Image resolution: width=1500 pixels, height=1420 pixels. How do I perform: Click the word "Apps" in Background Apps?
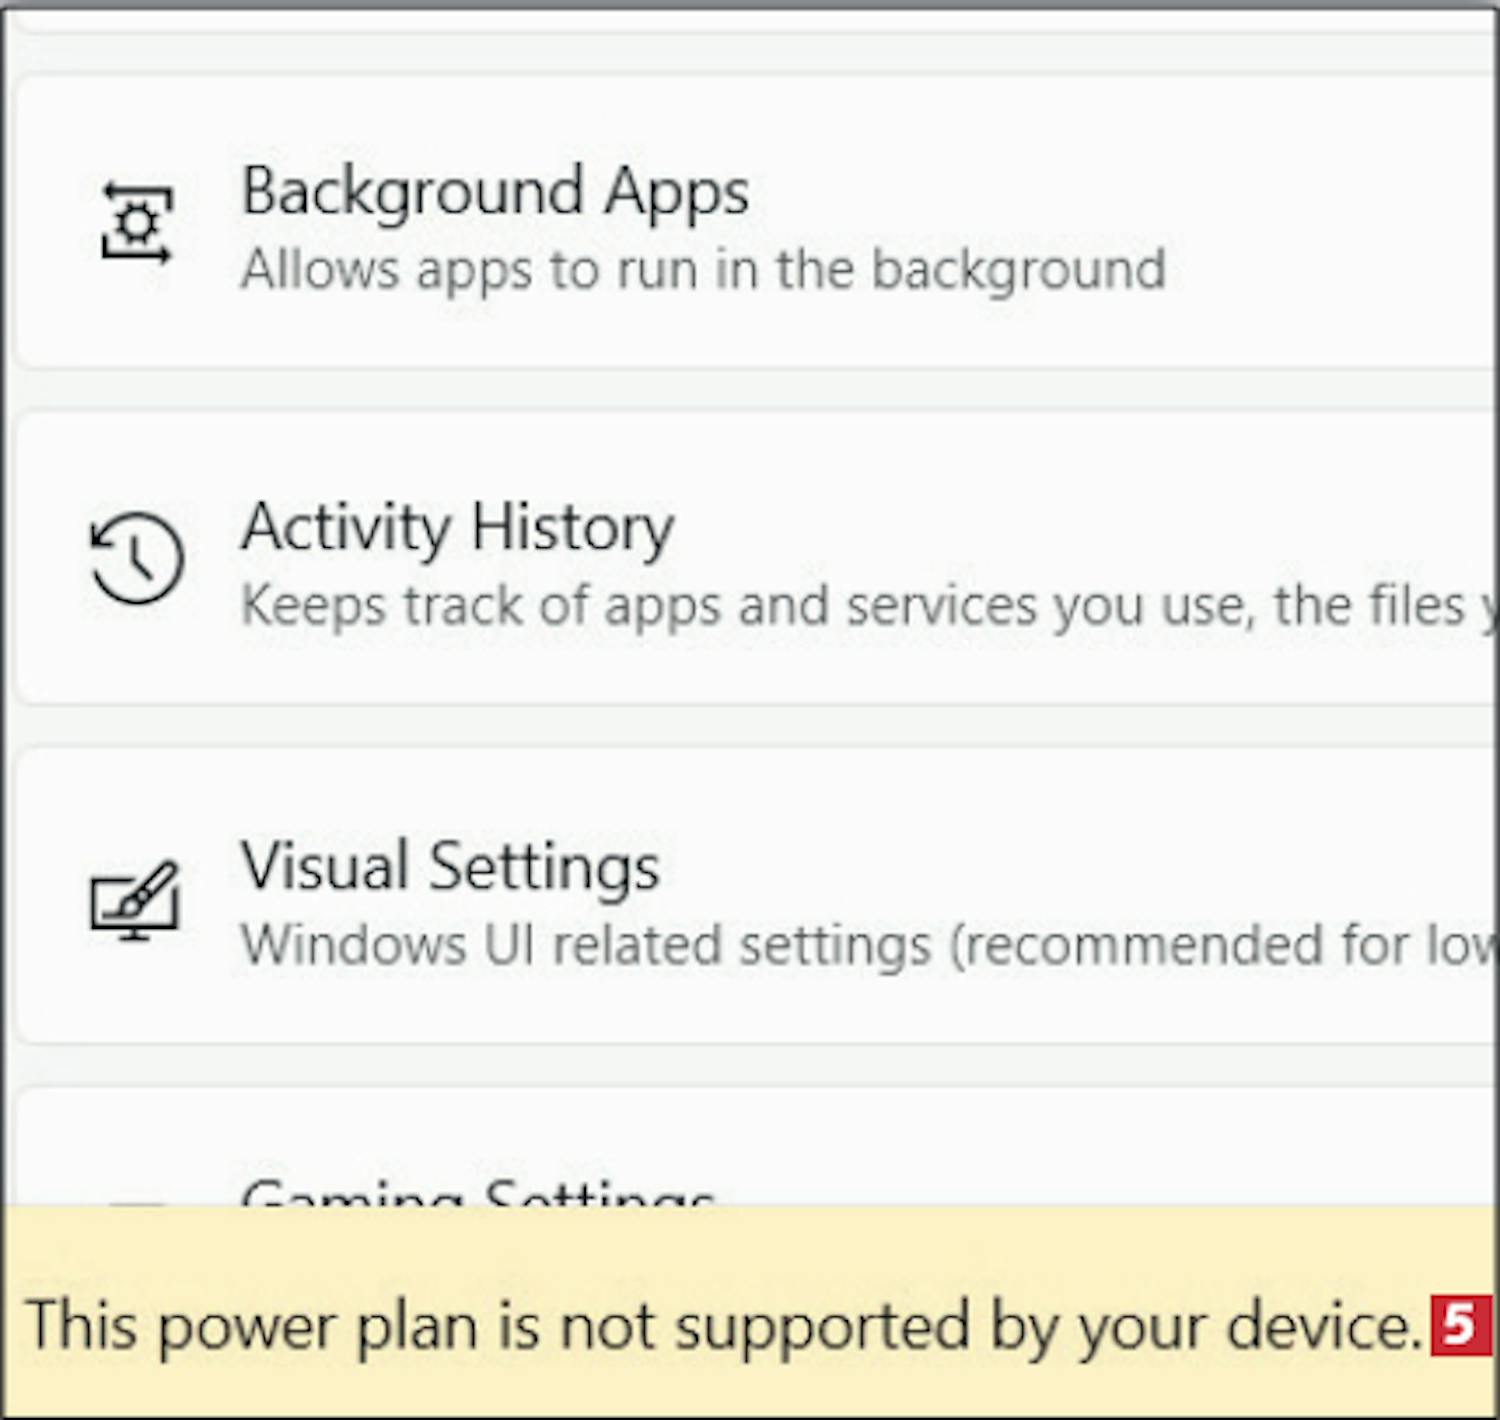coord(677,191)
